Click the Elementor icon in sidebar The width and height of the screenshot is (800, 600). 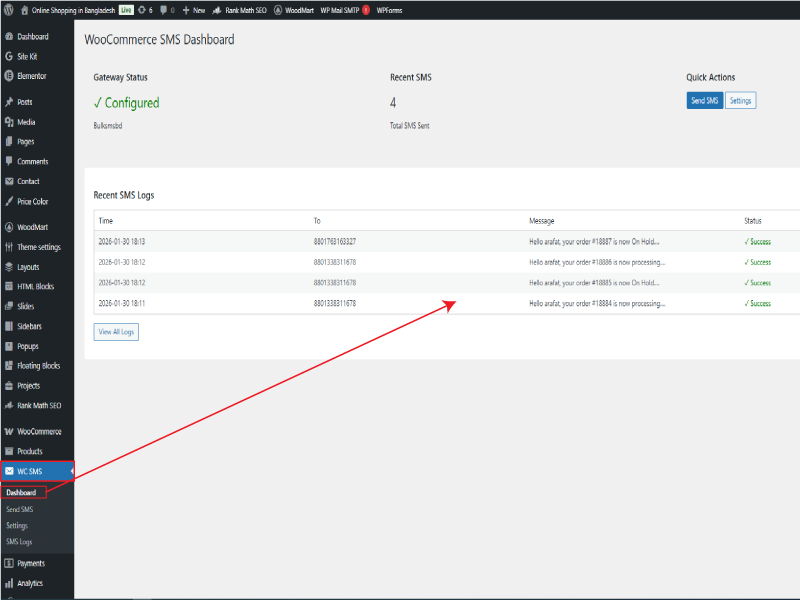point(9,76)
